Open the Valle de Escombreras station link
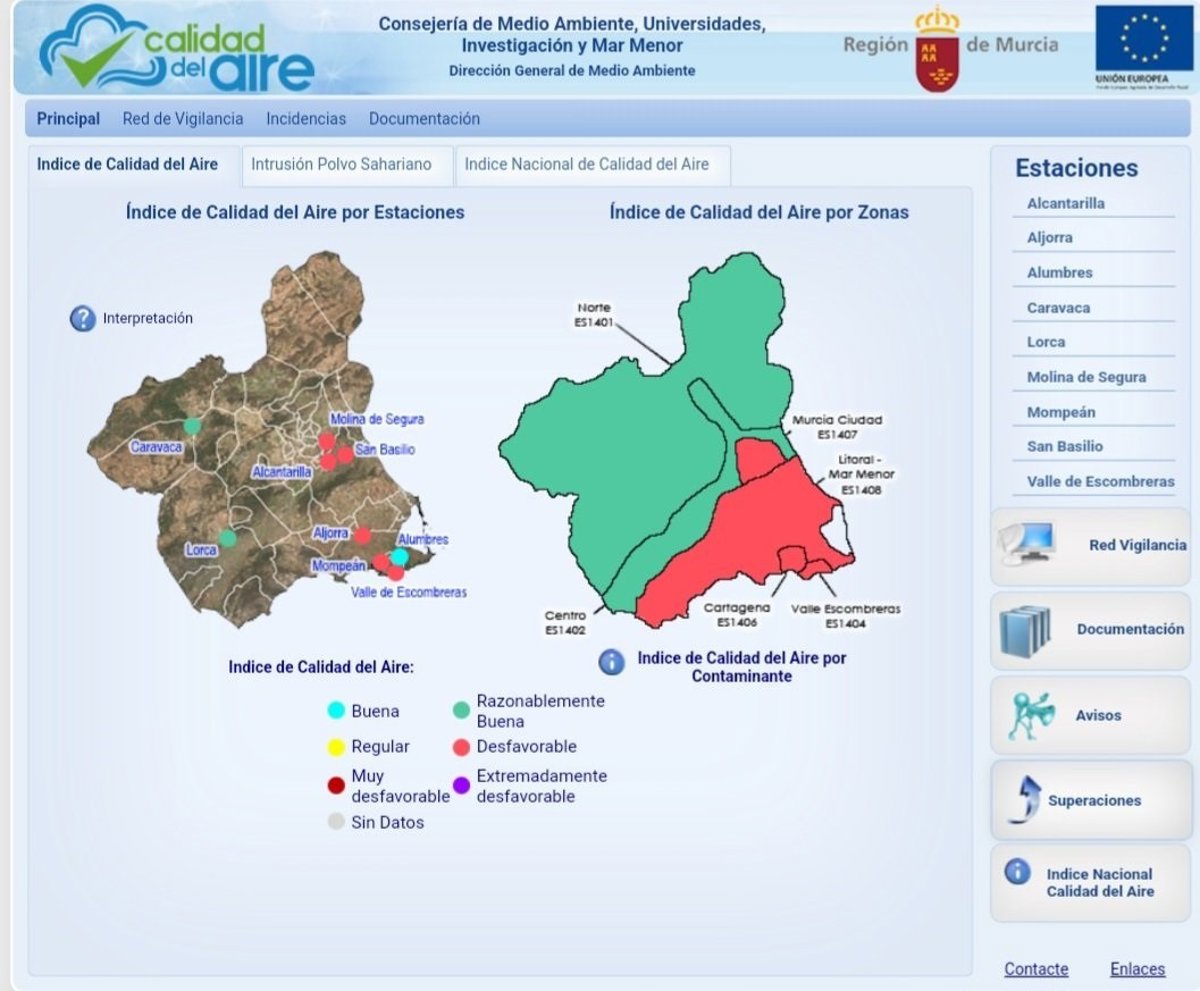This screenshot has width=1200, height=991. point(1100,481)
